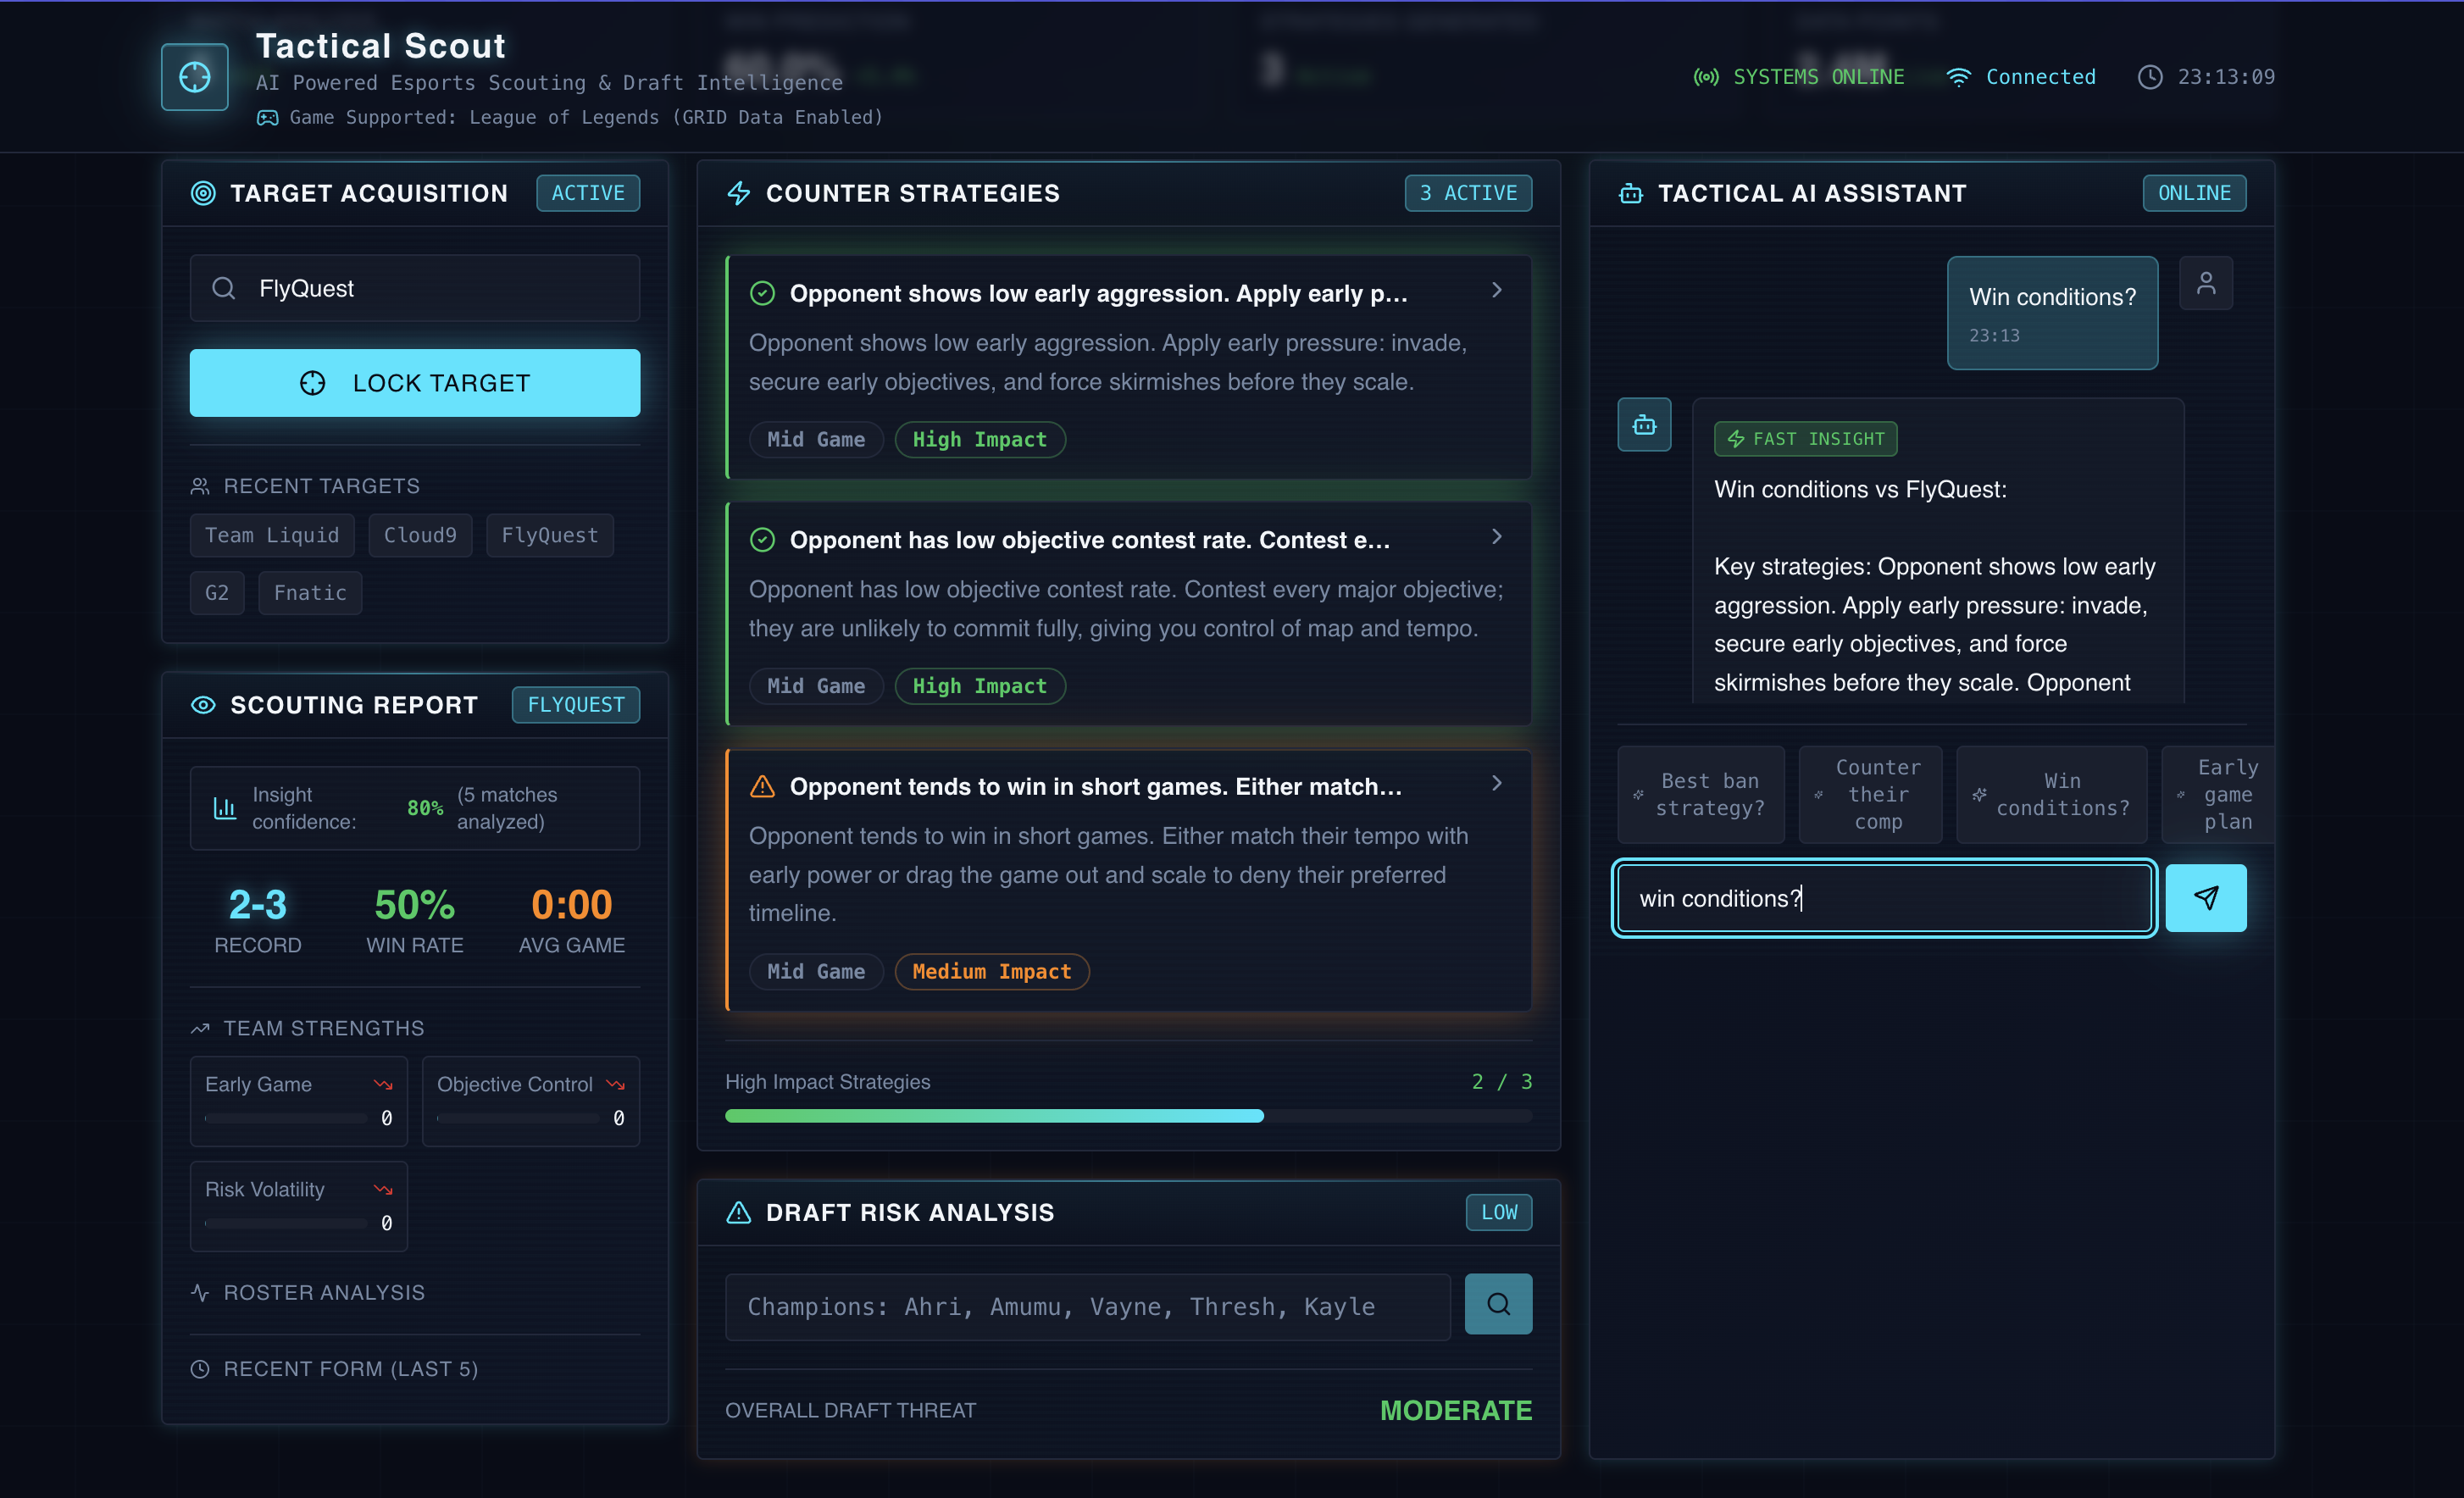Click the green check on first strategy
The height and width of the screenshot is (1498, 2464).
coord(762,293)
